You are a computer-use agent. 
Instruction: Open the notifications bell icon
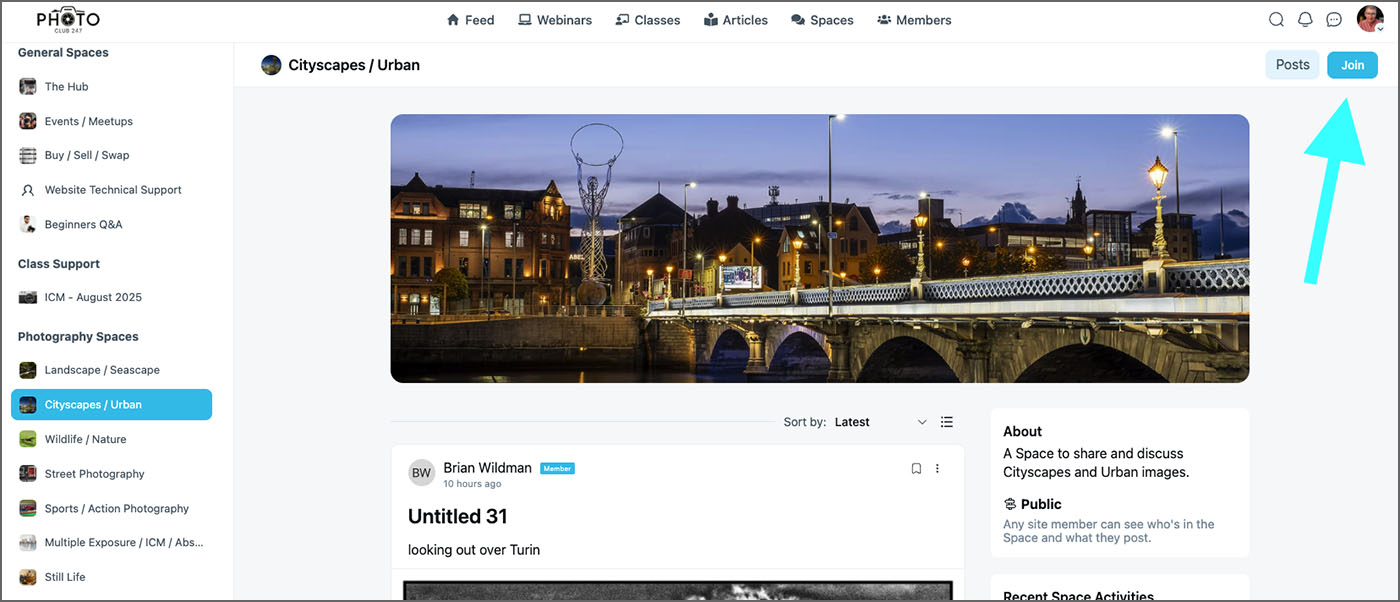pos(1305,19)
